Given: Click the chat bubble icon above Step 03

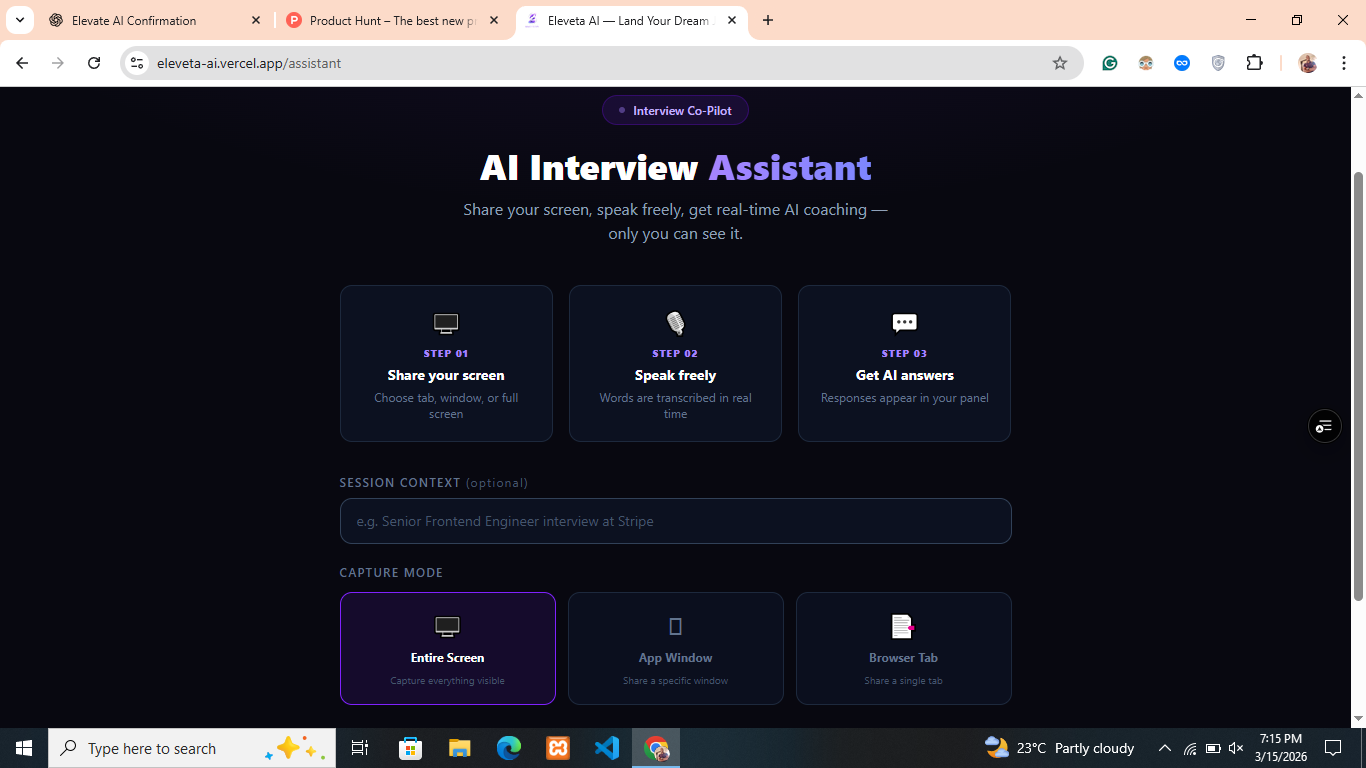Looking at the screenshot, I should tap(903, 322).
